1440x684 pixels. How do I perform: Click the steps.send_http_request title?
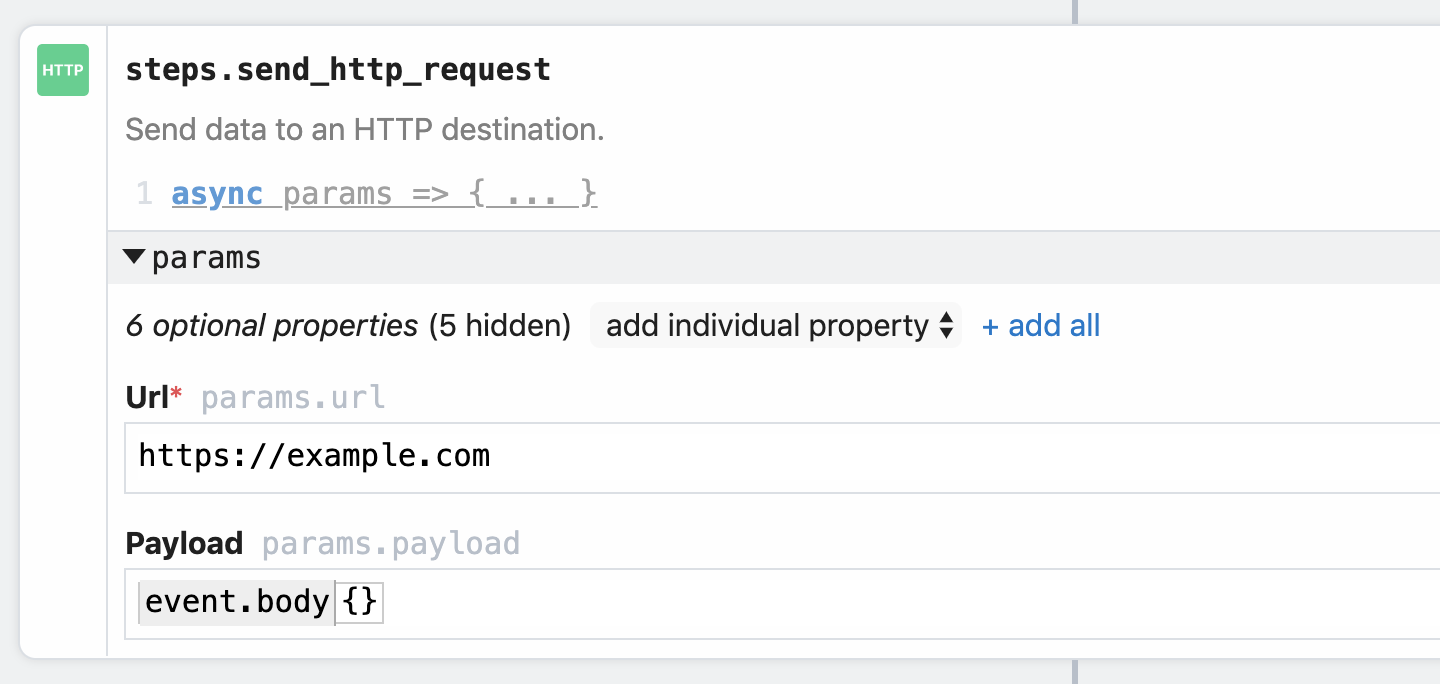click(x=337, y=69)
